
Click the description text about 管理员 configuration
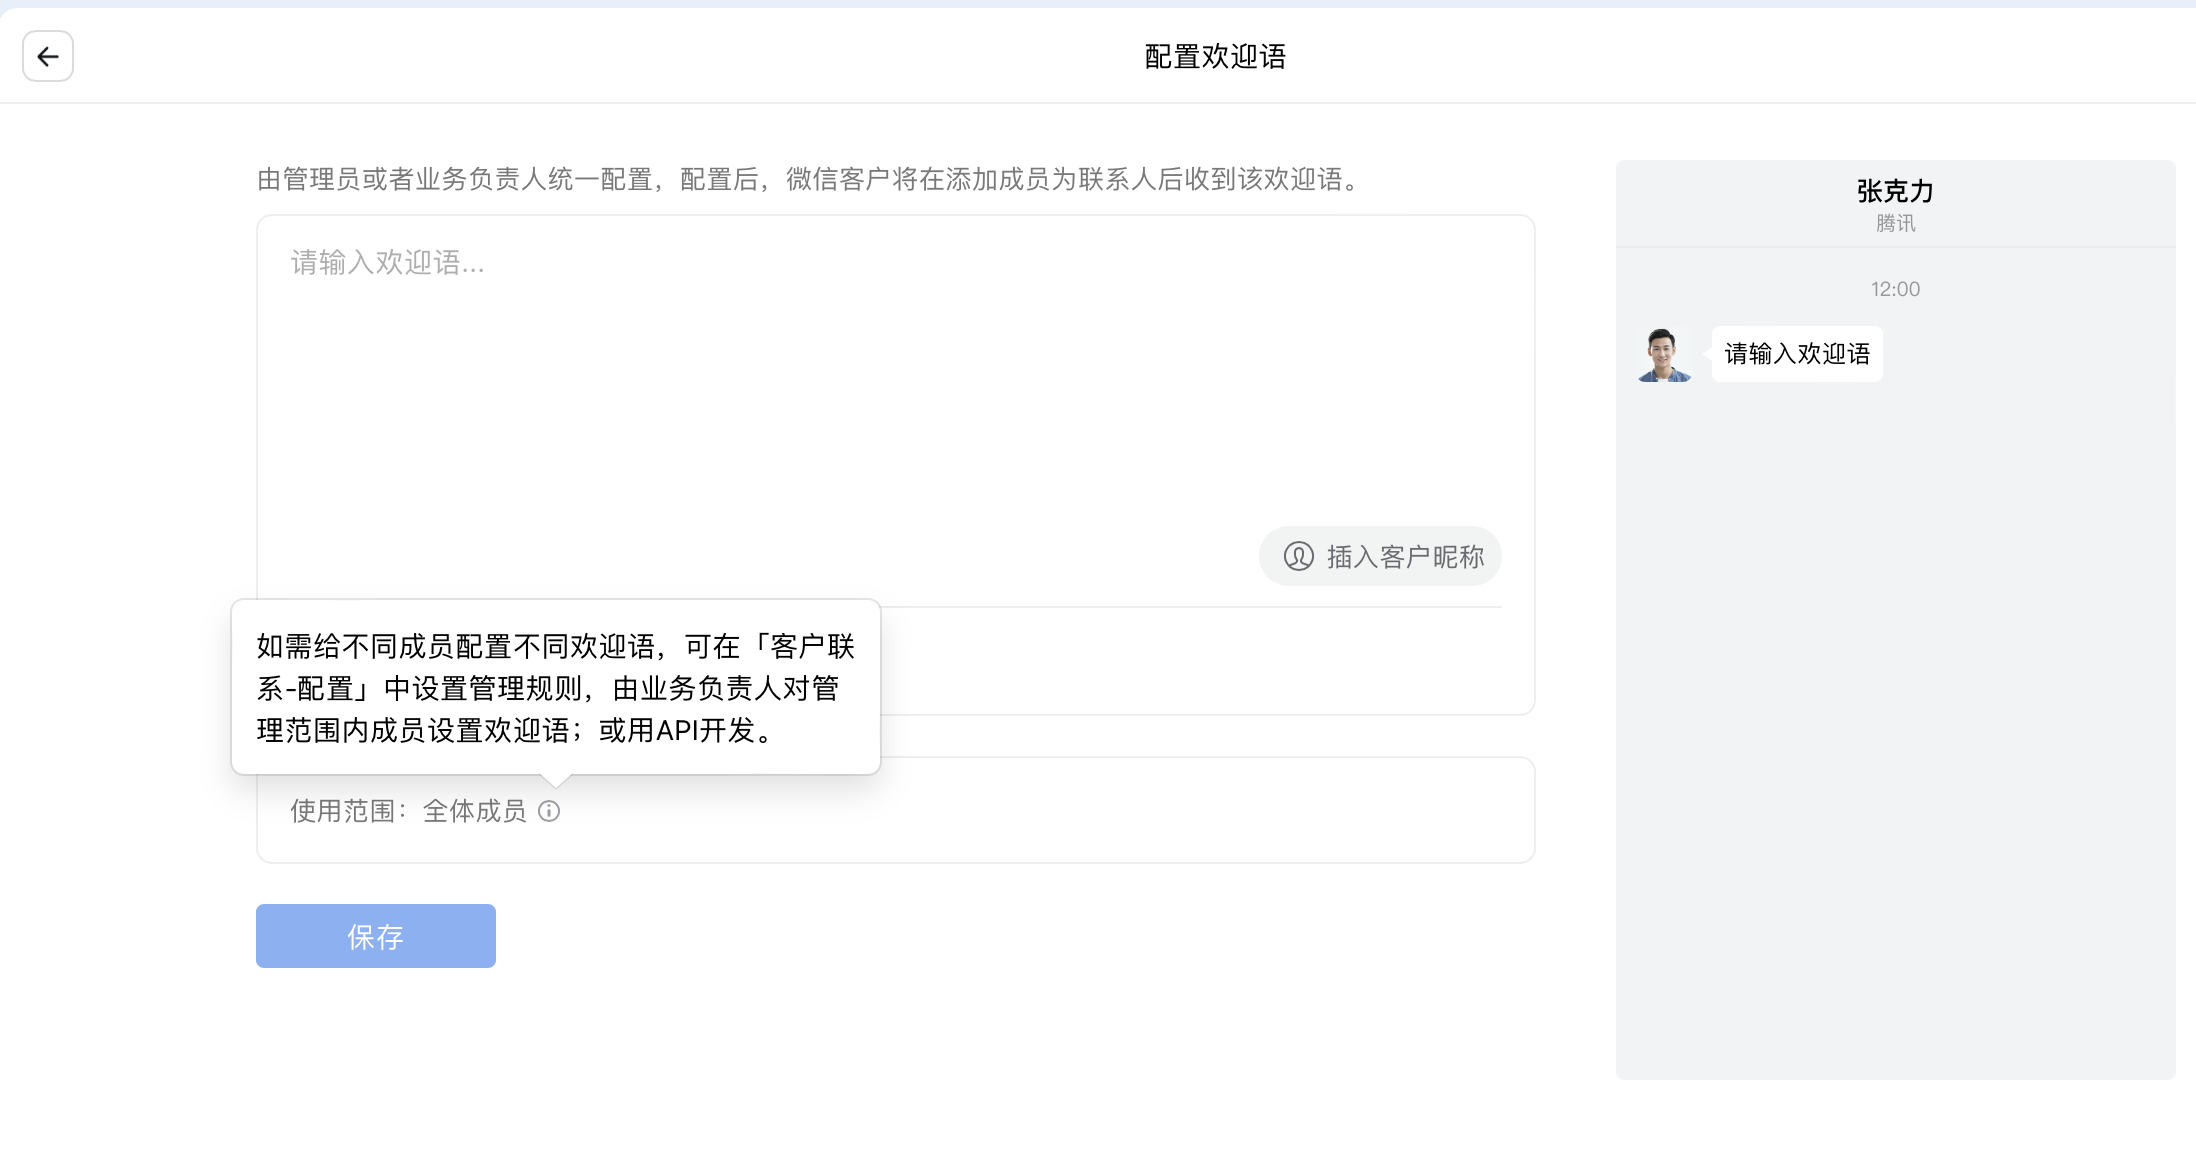point(807,180)
